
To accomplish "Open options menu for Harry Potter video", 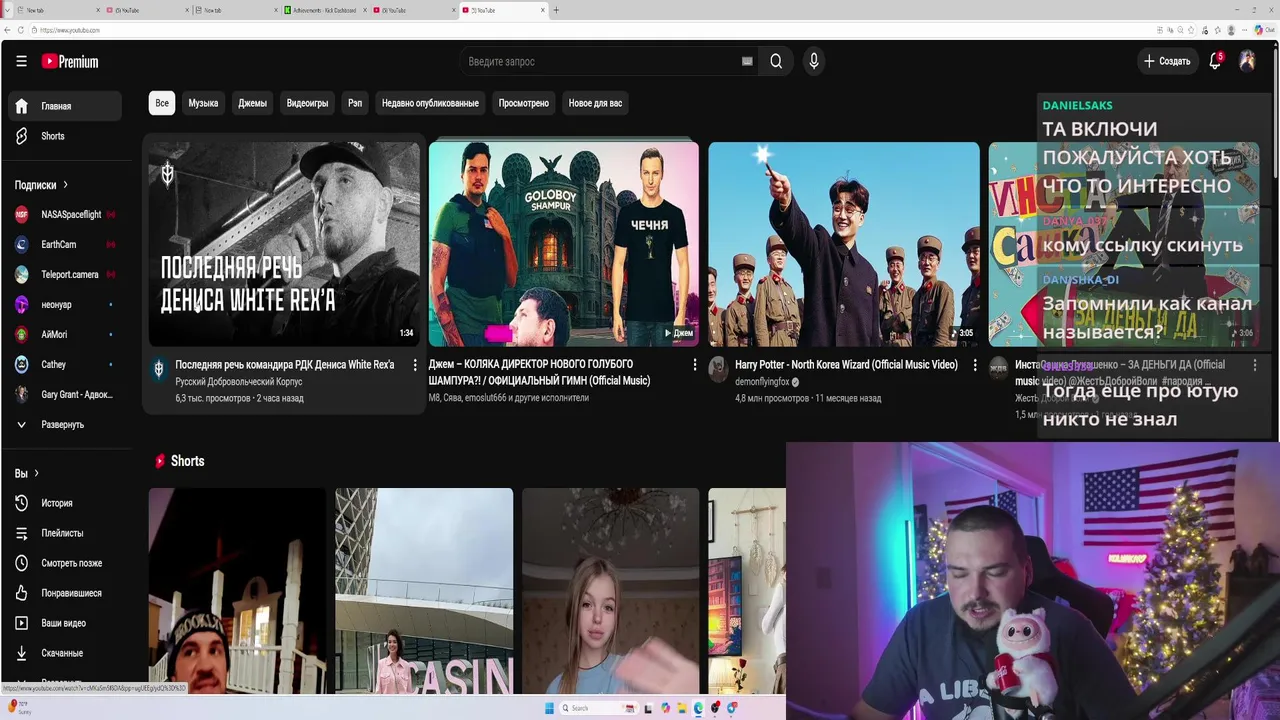I will 974,365.
